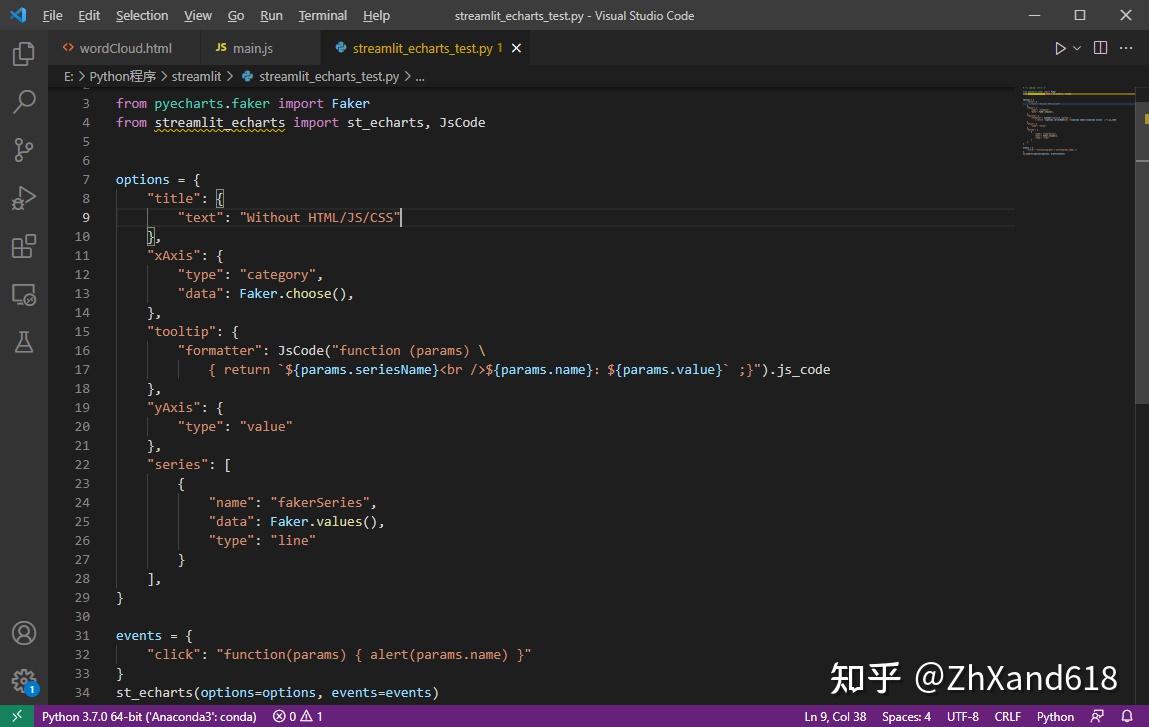Open the Explorer view in the activity bar
The image size is (1149, 727).
point(23,55)
